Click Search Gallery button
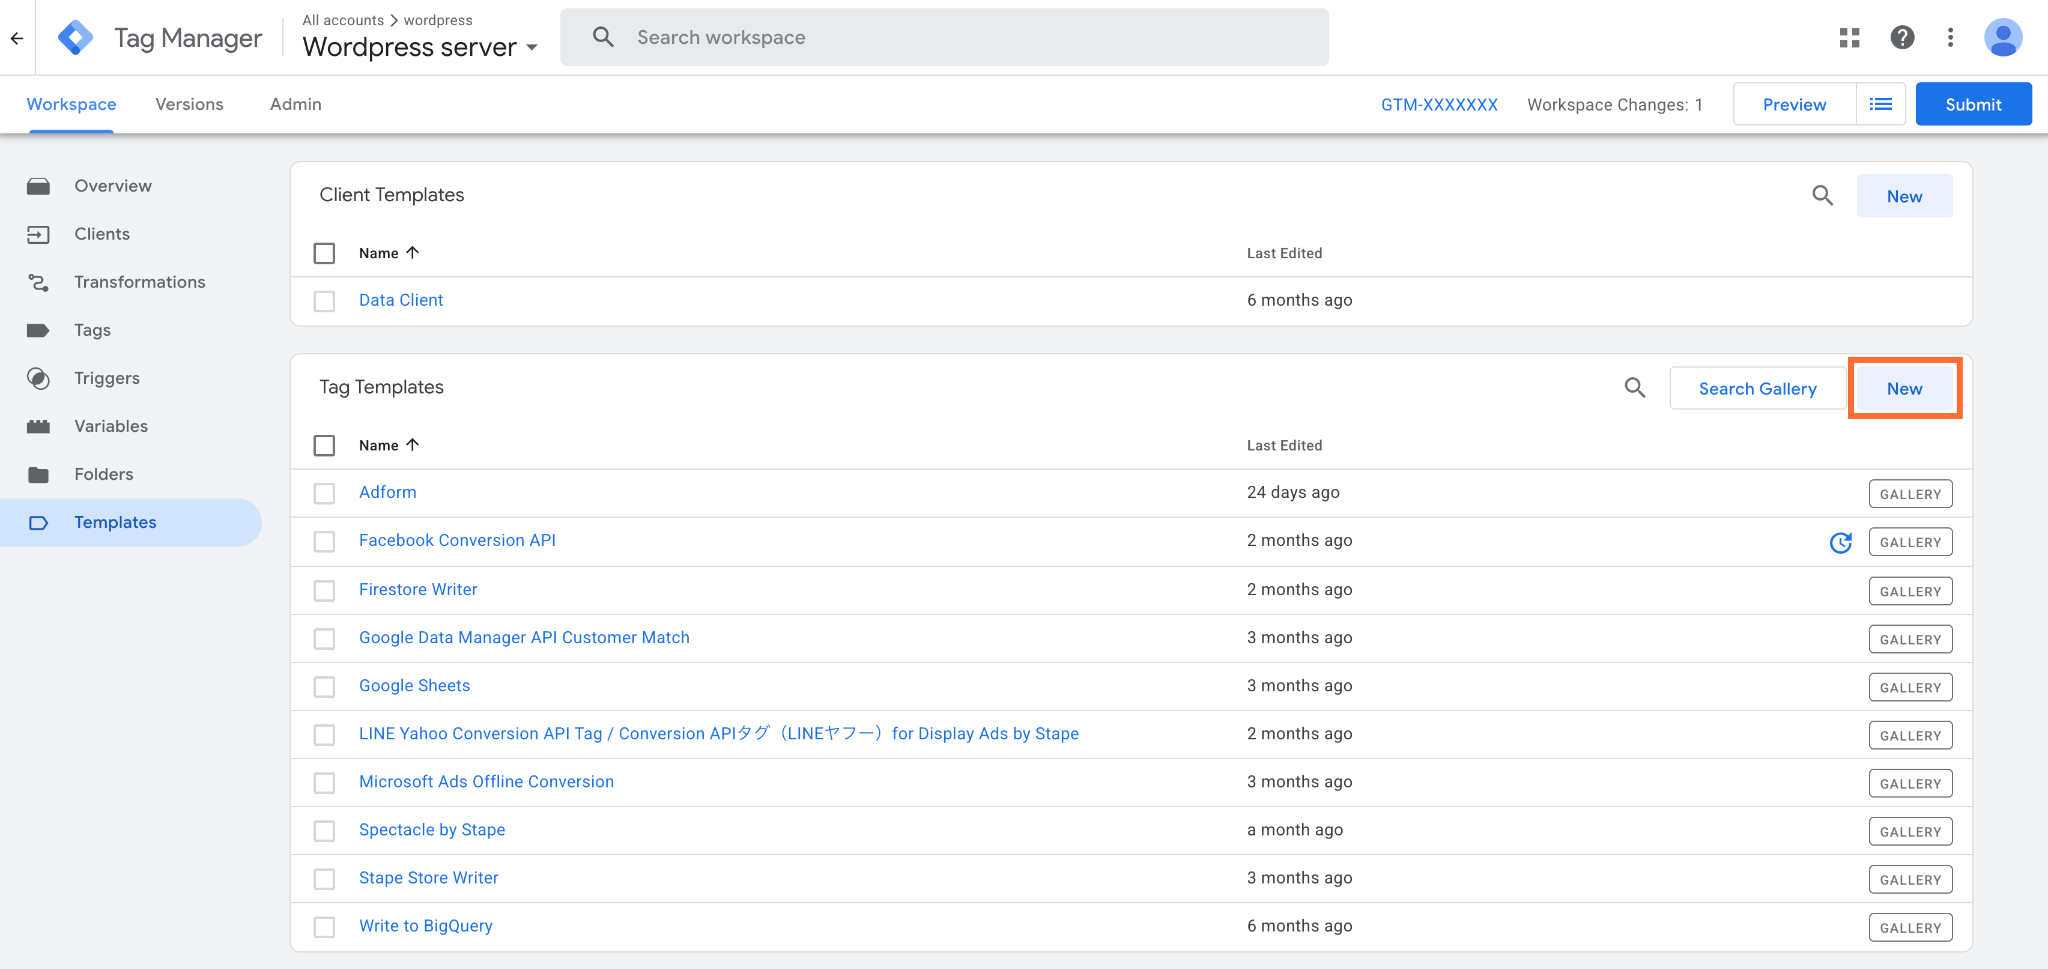The height and width of the screenshot is (969, 2048). pos(1757,388)
